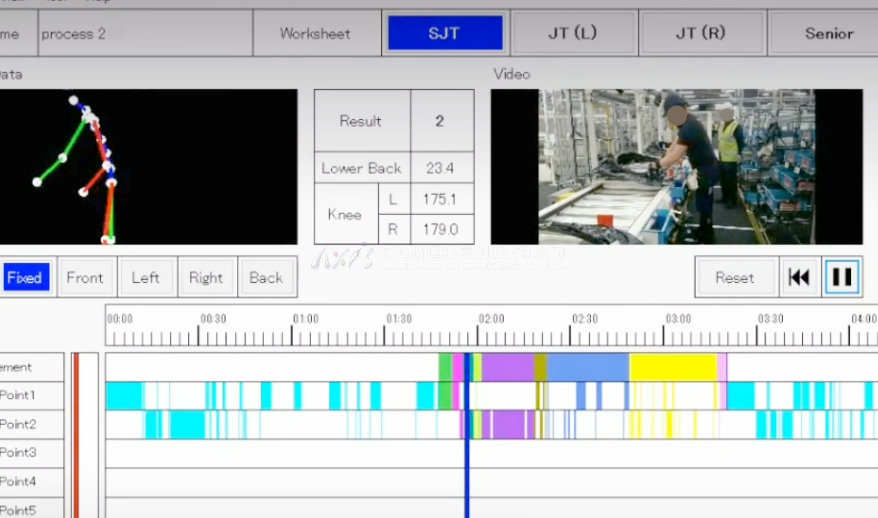The image size is (878, 518).
Task: Click the right knee value 179.0
Action: 442,229
